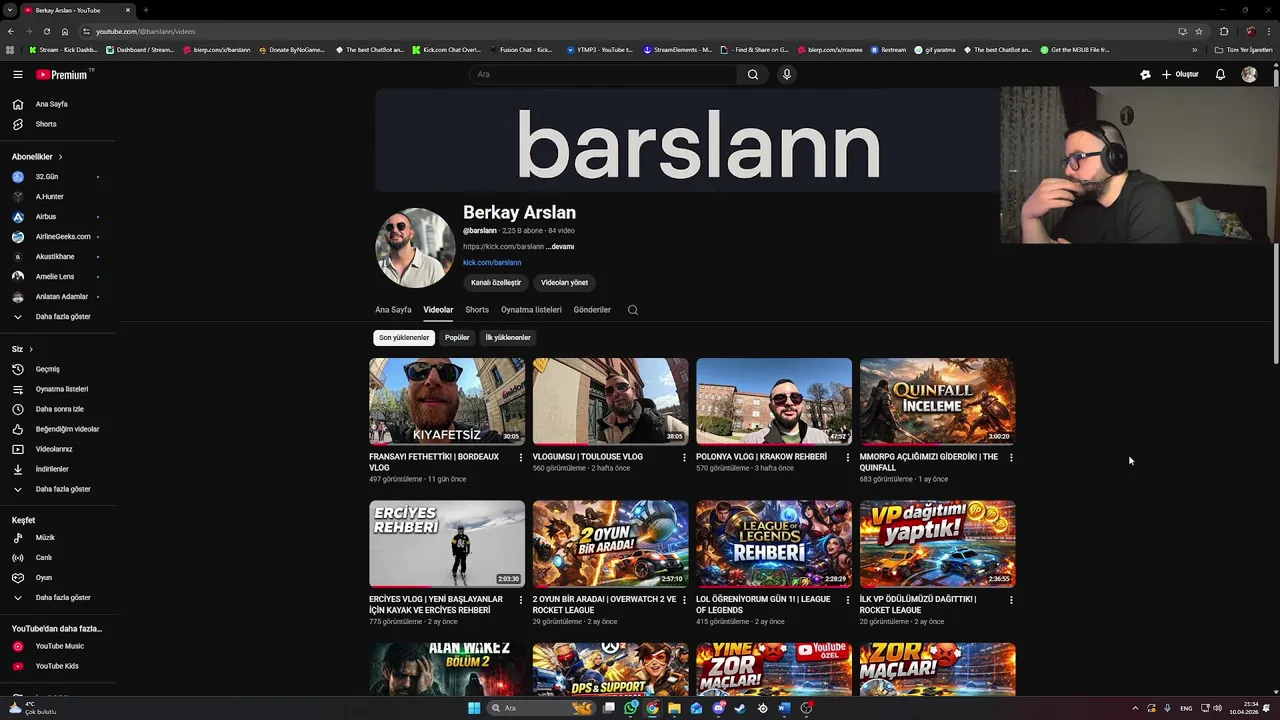Click Kanalı özelleştir button
Image resolution: width=1280 pixels, height=720 pixels.
click(x=496, y=283)
